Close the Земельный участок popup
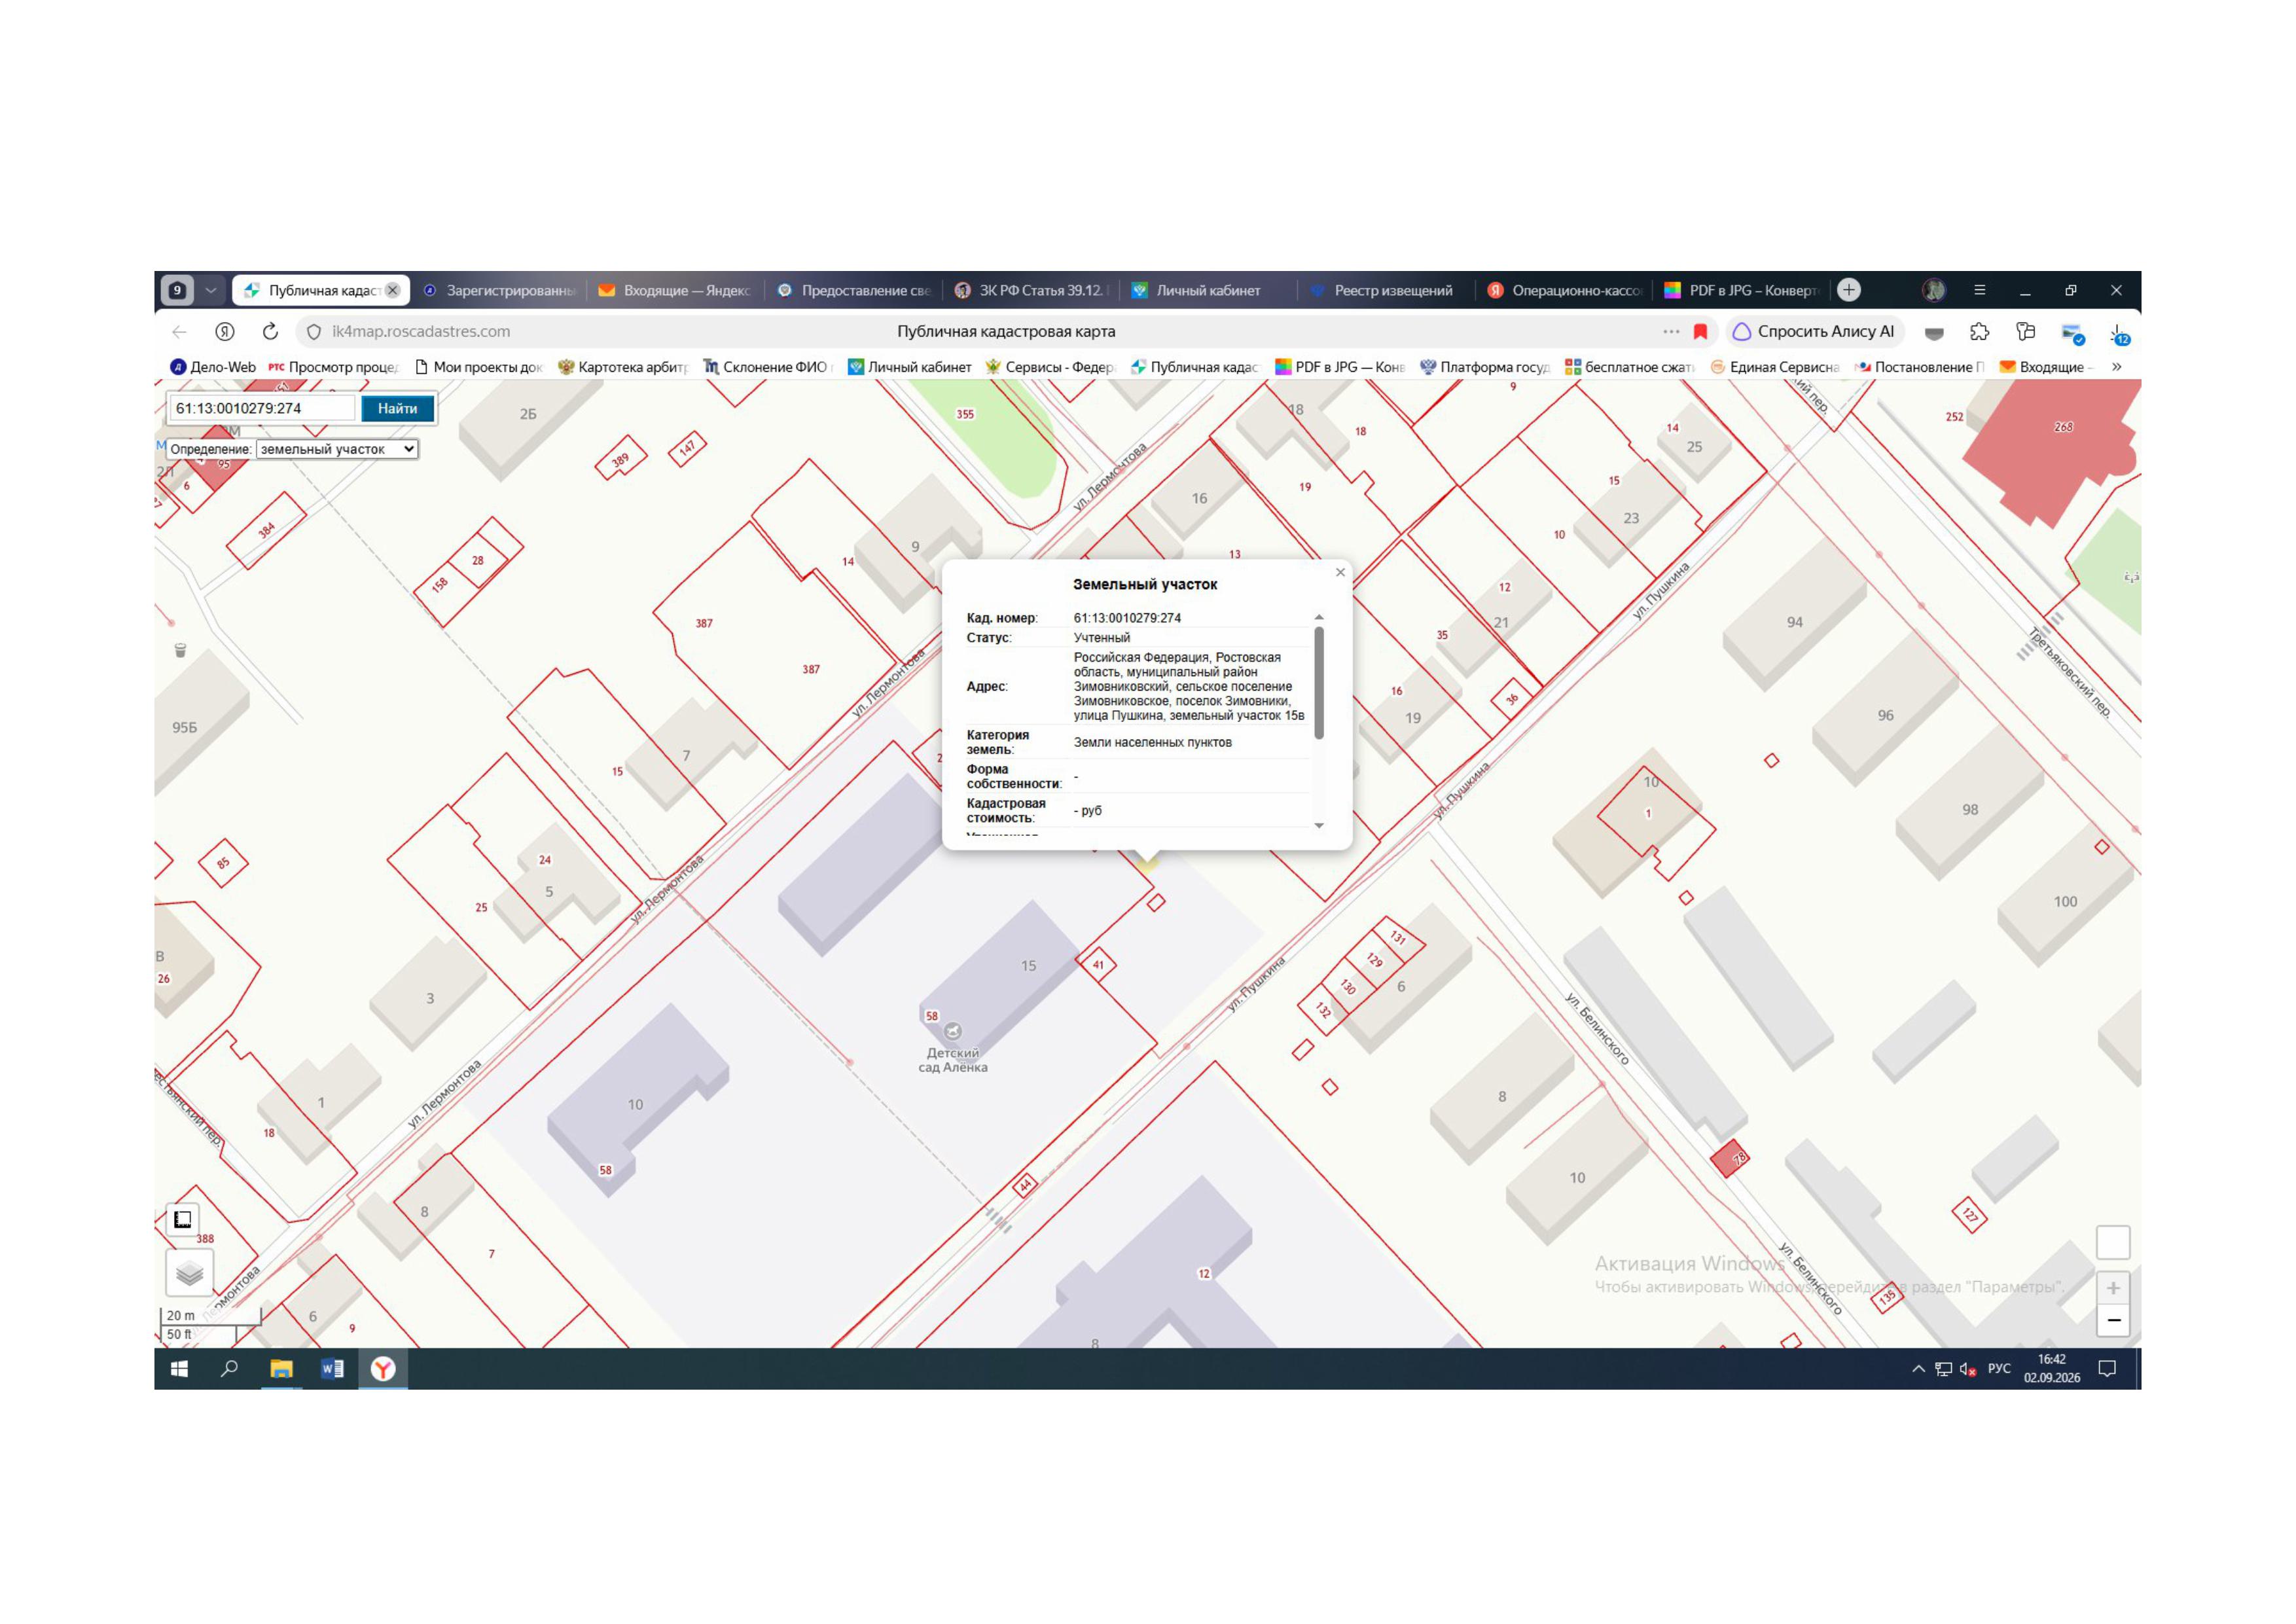This screenshot has height=1624, width=2296. coord(1340,572)
